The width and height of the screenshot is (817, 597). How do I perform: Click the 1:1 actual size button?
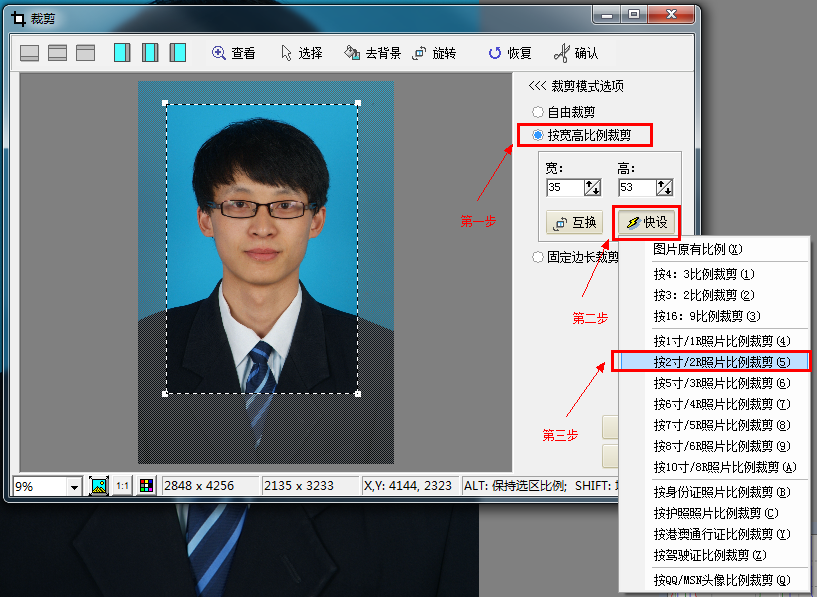coord(122,486)
